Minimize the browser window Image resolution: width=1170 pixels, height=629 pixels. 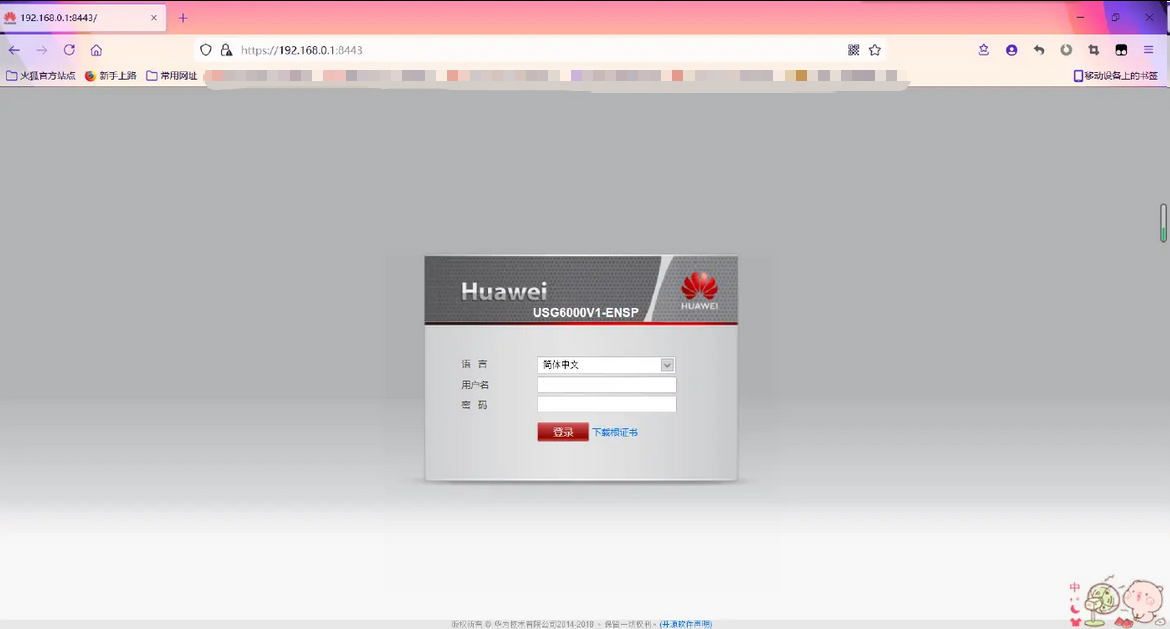point(1080,17)
